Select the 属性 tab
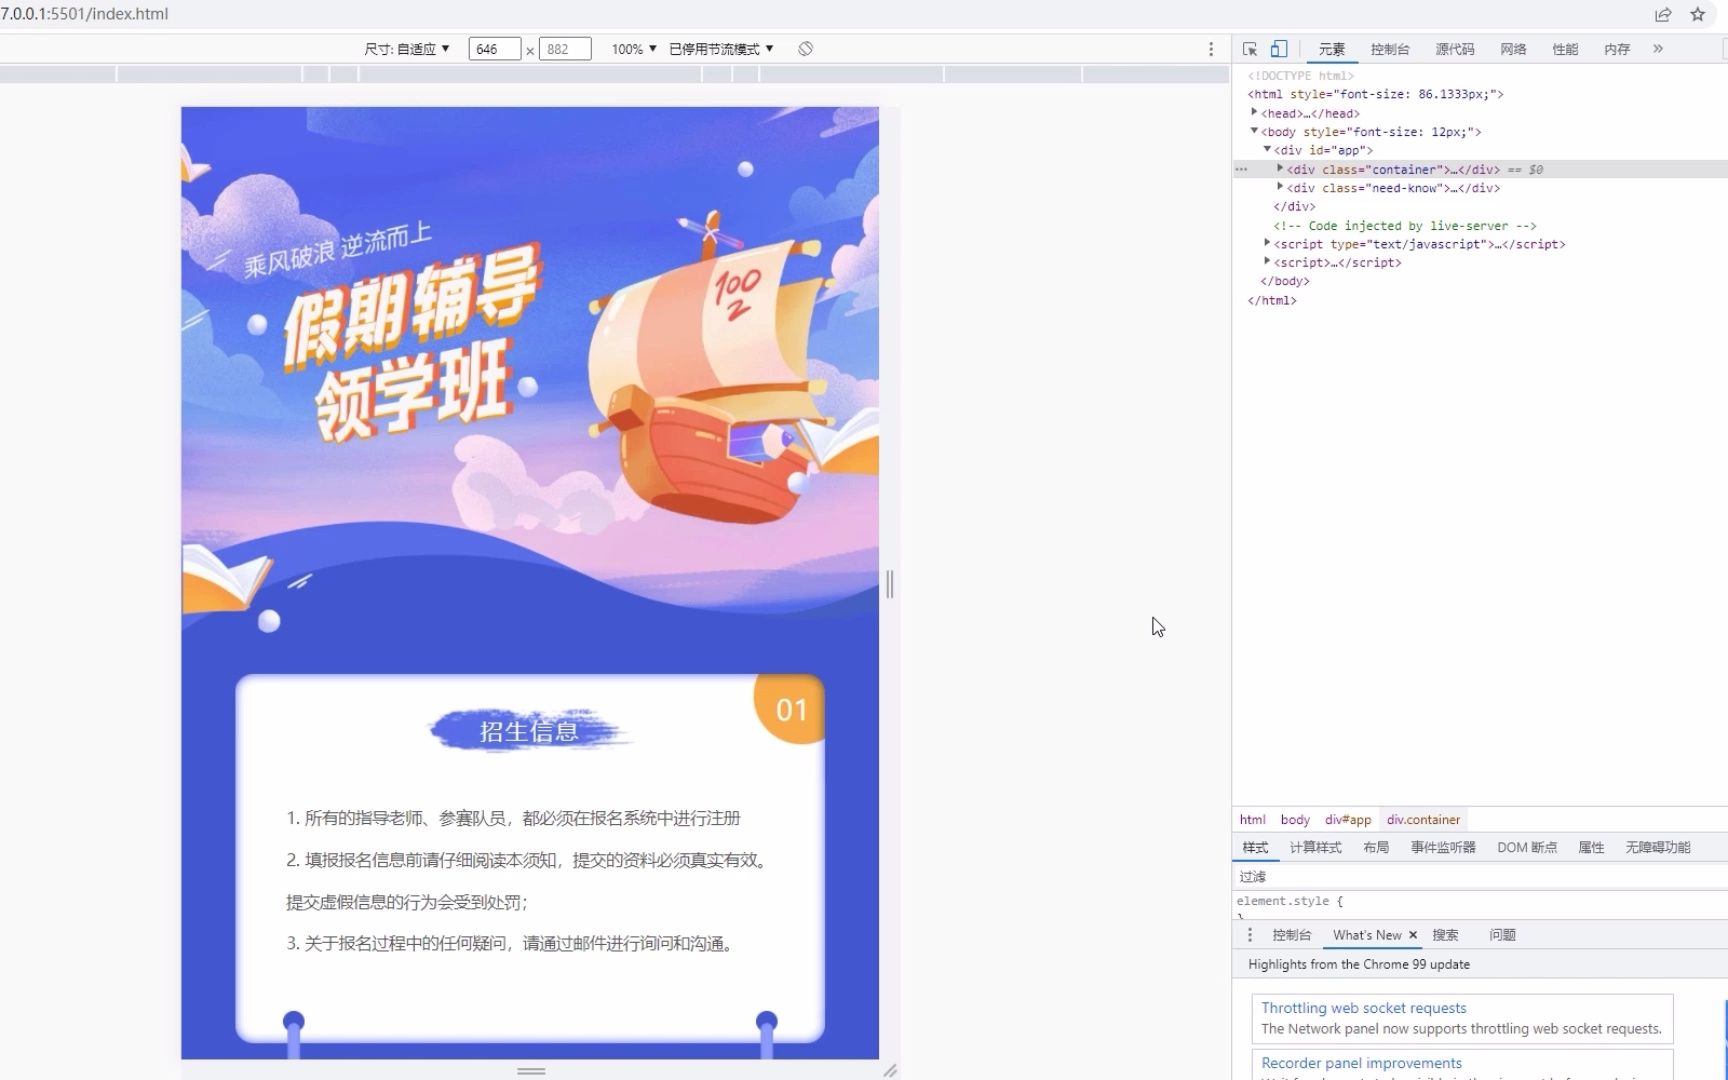Viewport: 1728px width, 1080px height. pos(1591,848)
